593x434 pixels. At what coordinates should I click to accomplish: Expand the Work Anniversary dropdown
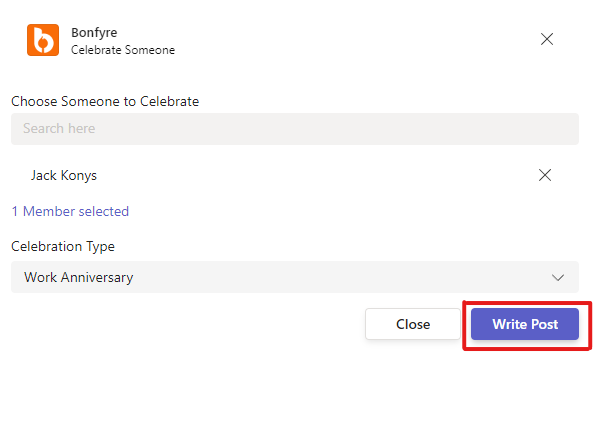pos(295,277)
